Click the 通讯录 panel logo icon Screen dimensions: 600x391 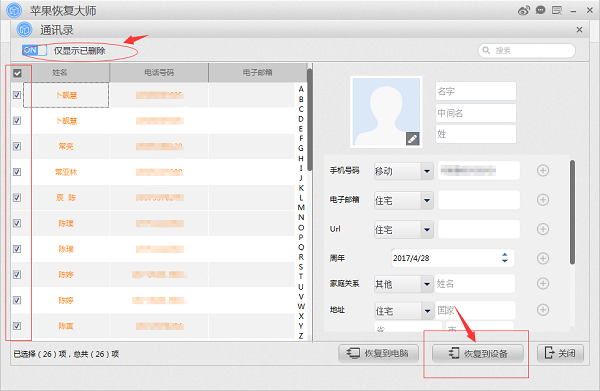click(24, 29)
